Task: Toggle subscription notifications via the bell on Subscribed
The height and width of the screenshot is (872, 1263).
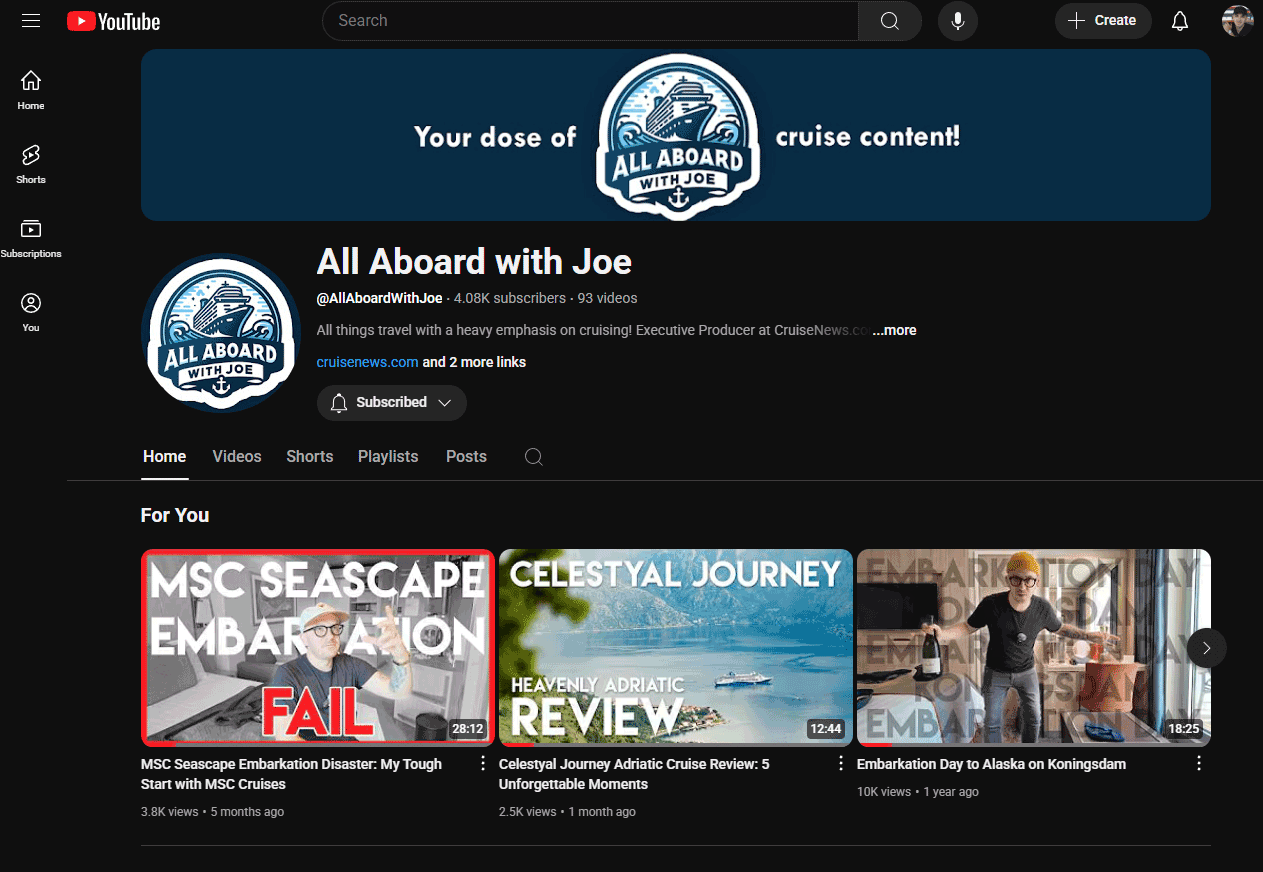Action: click(x=340, y=402)
